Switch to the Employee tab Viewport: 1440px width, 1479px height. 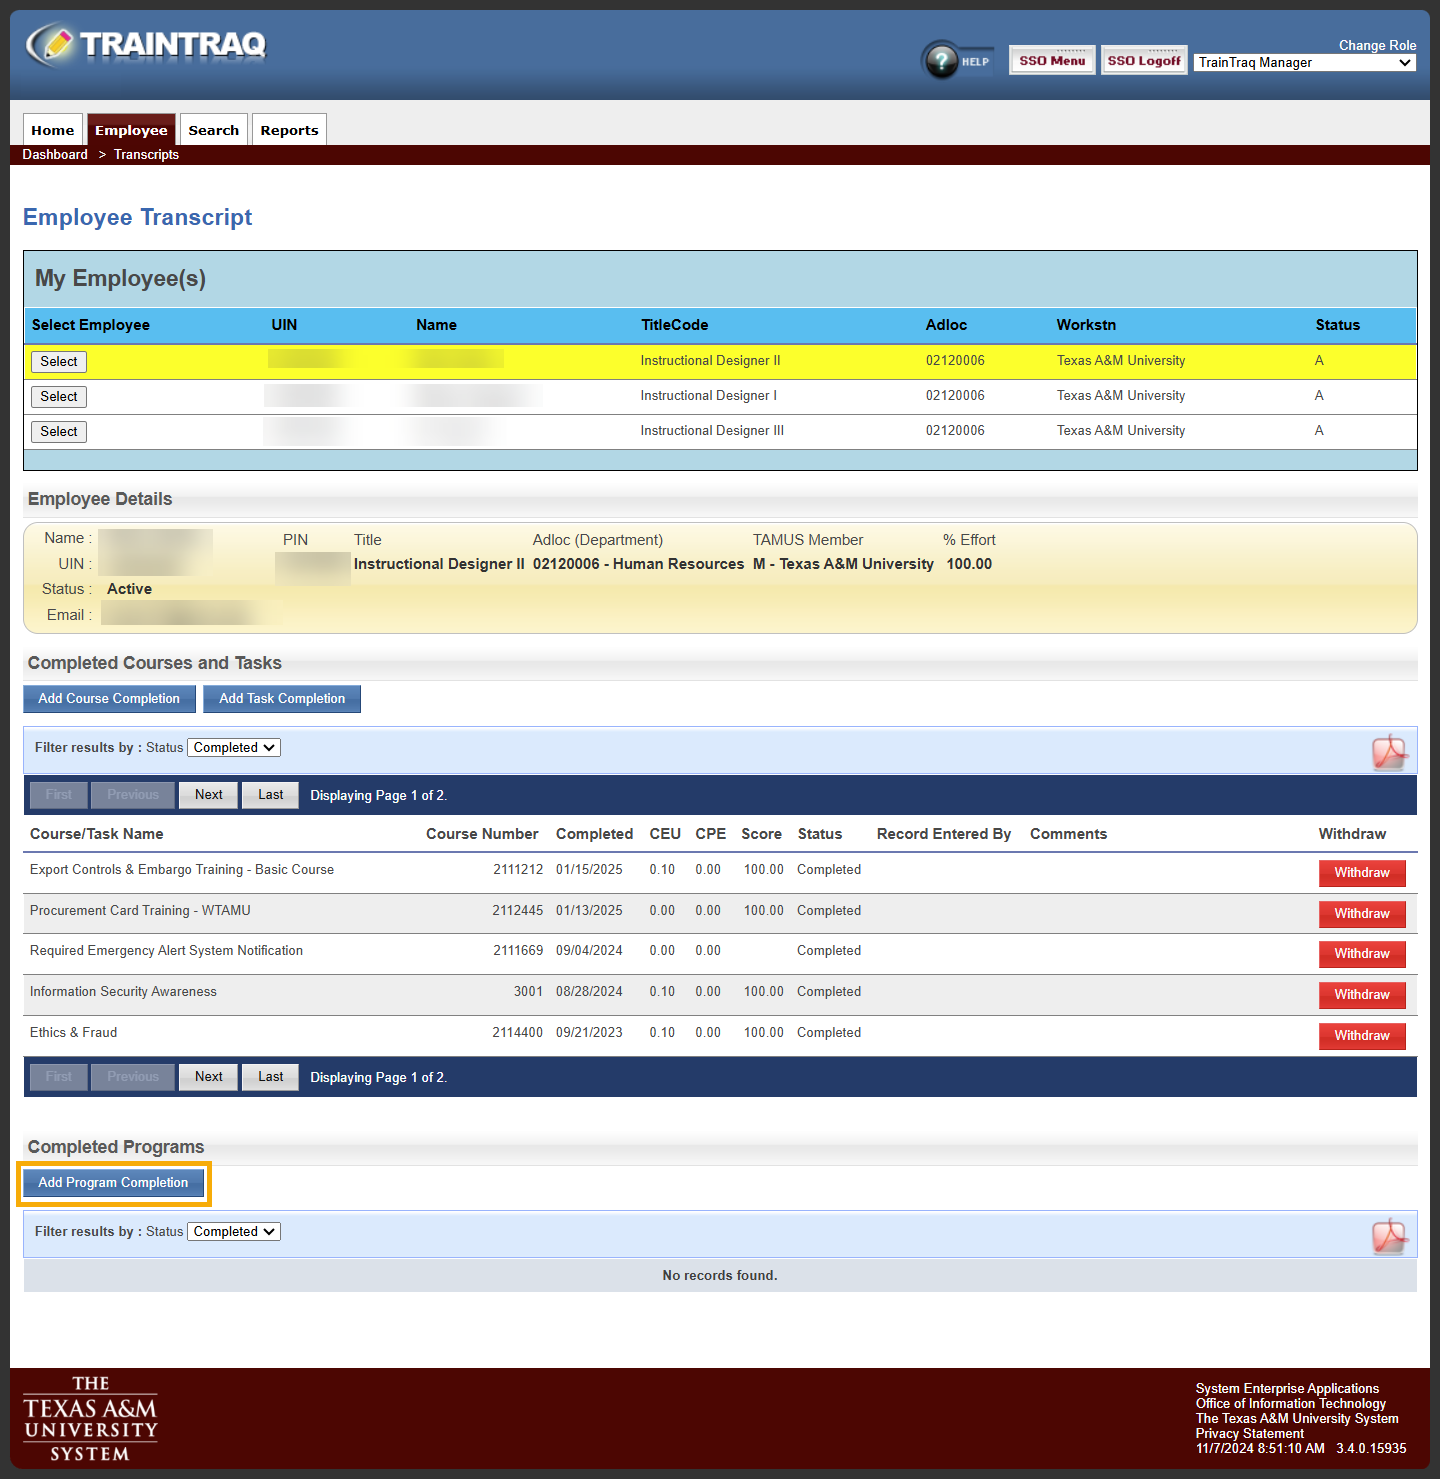(x=131, y=129)
